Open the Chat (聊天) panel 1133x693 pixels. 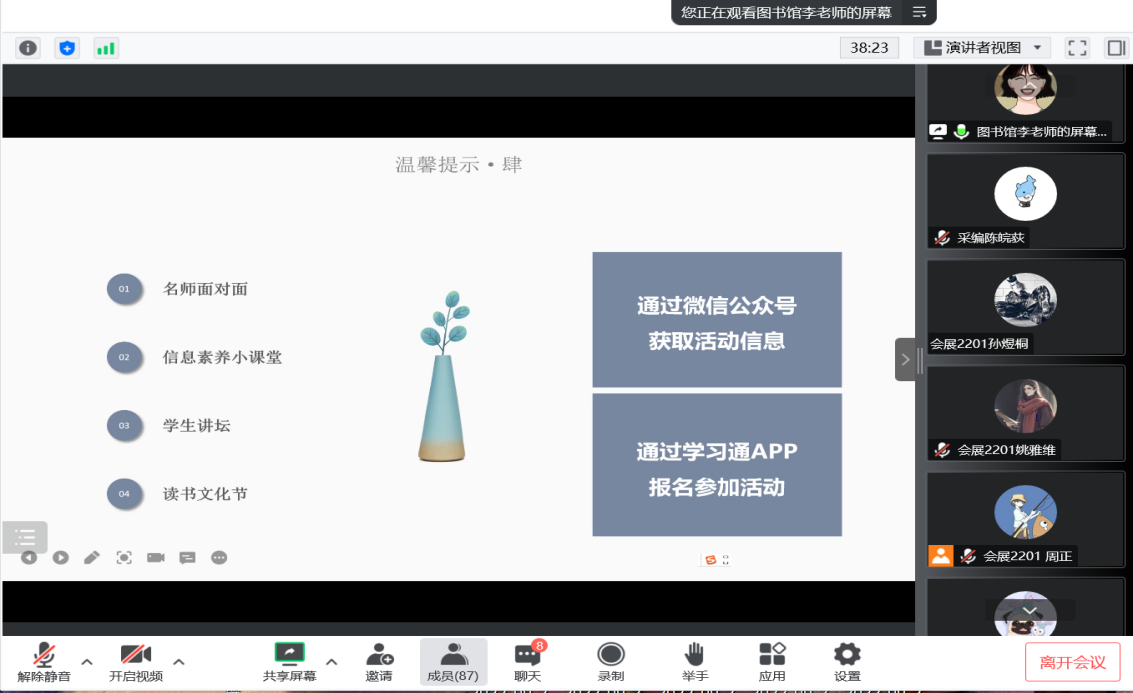click(527, 662)
